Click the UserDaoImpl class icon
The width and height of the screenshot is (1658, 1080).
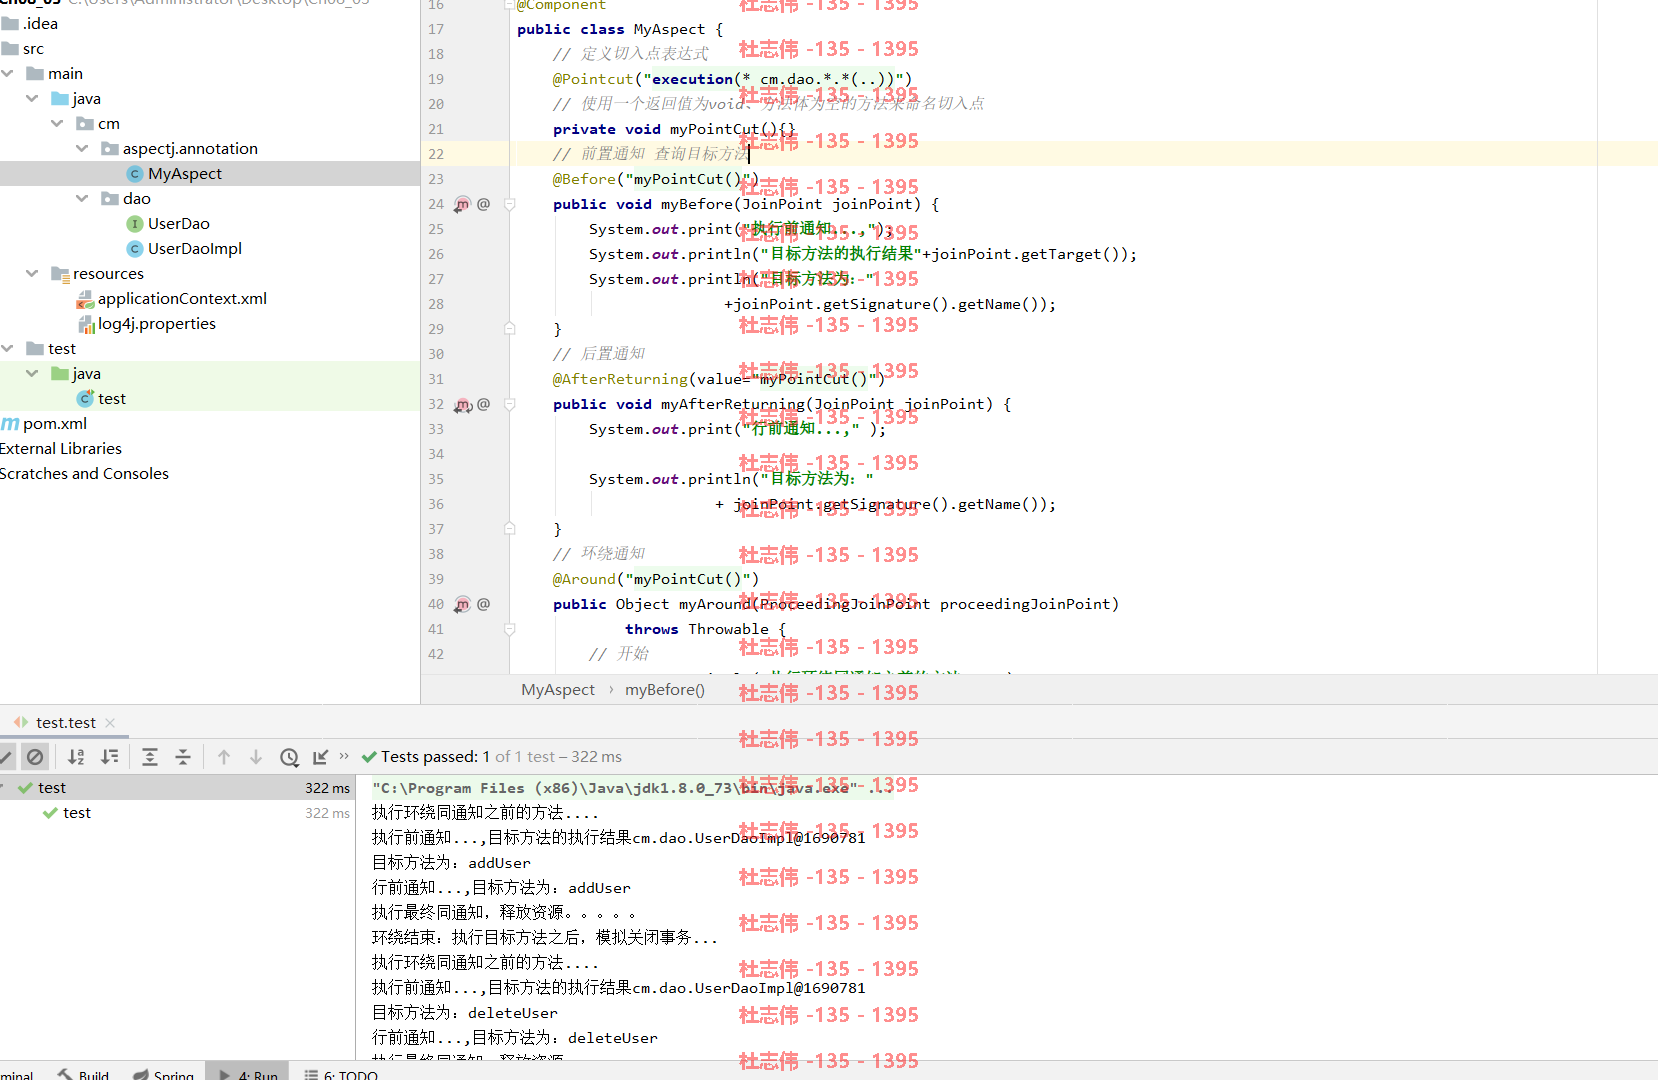coord(135,248)
